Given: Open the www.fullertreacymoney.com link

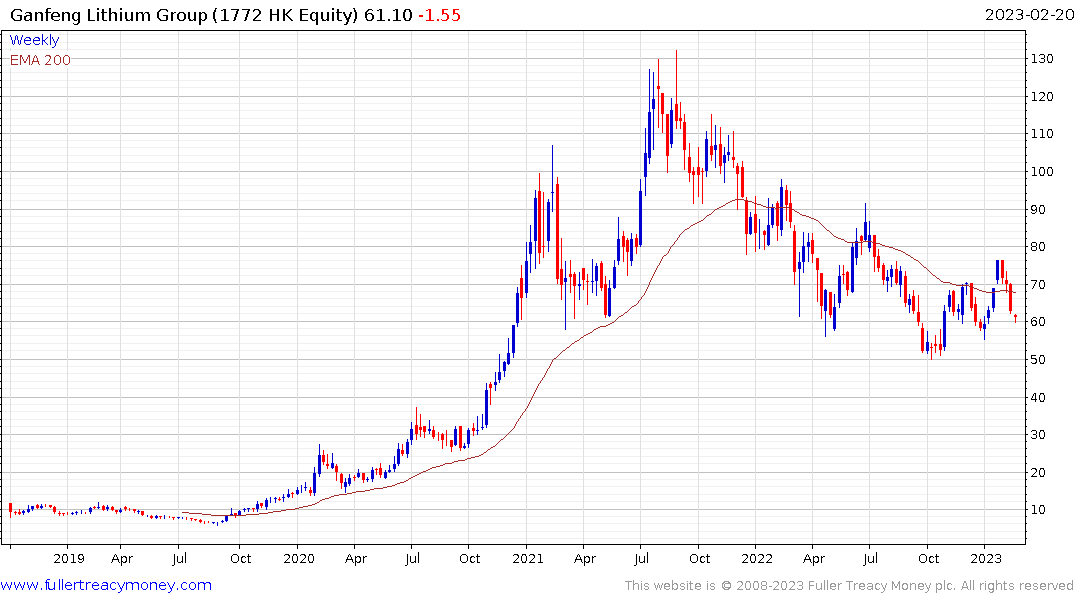Looking at the screenshot, I should coord(106,585).
